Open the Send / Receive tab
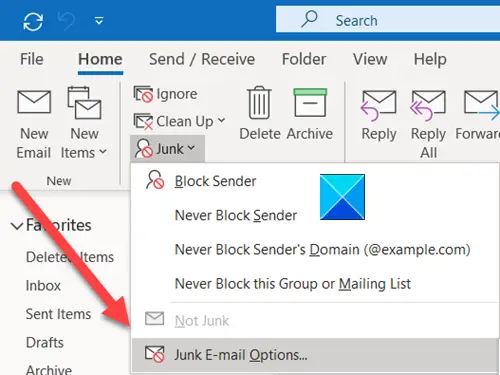Viewport: 500px width, 375px height. tap(202, 59)
